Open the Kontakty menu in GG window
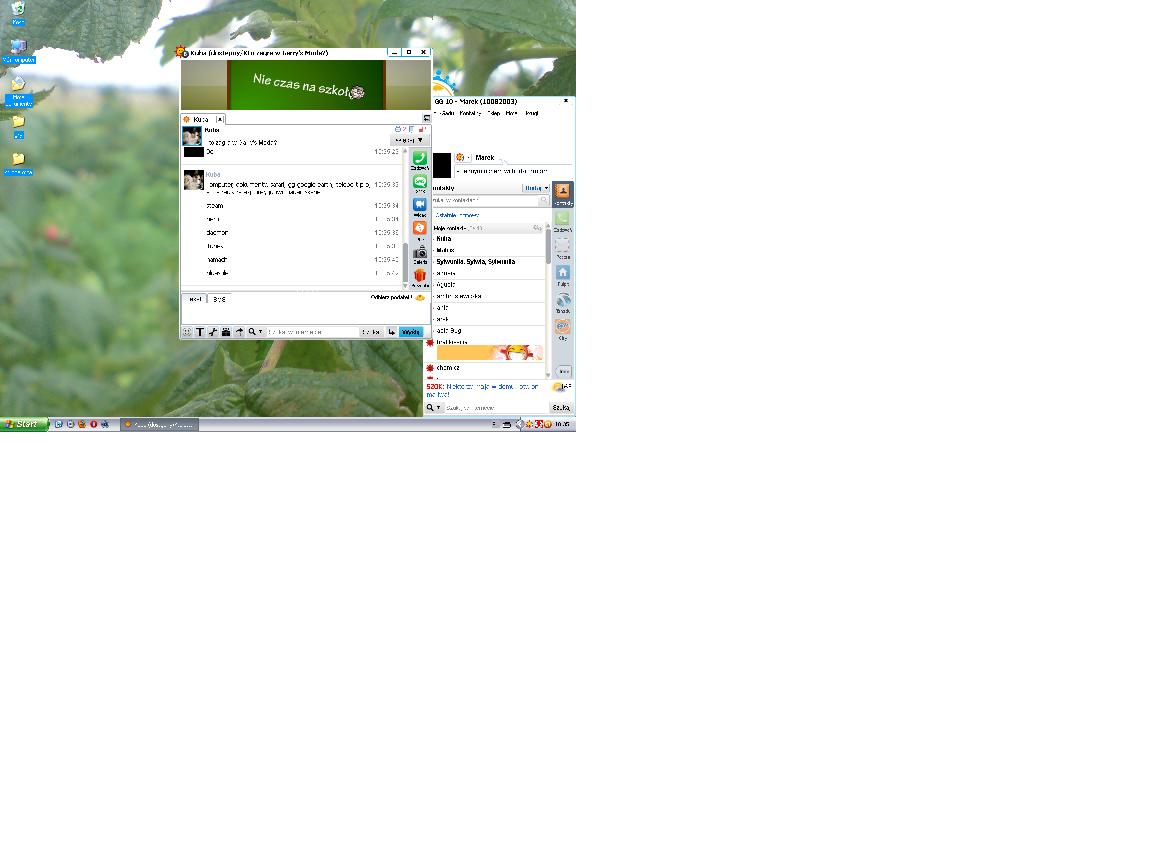1152x864 pixels. pos(470,113)
